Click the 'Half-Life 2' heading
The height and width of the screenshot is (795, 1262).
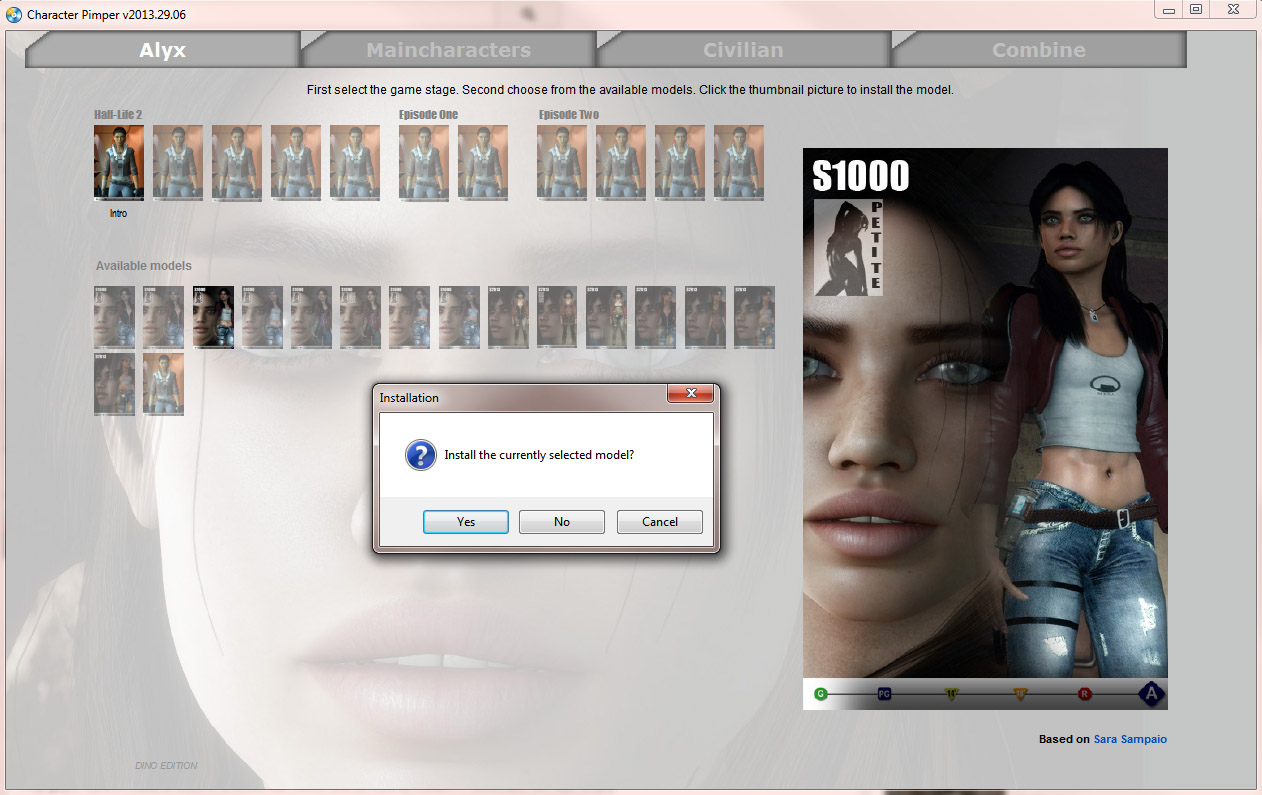(119, 114)
